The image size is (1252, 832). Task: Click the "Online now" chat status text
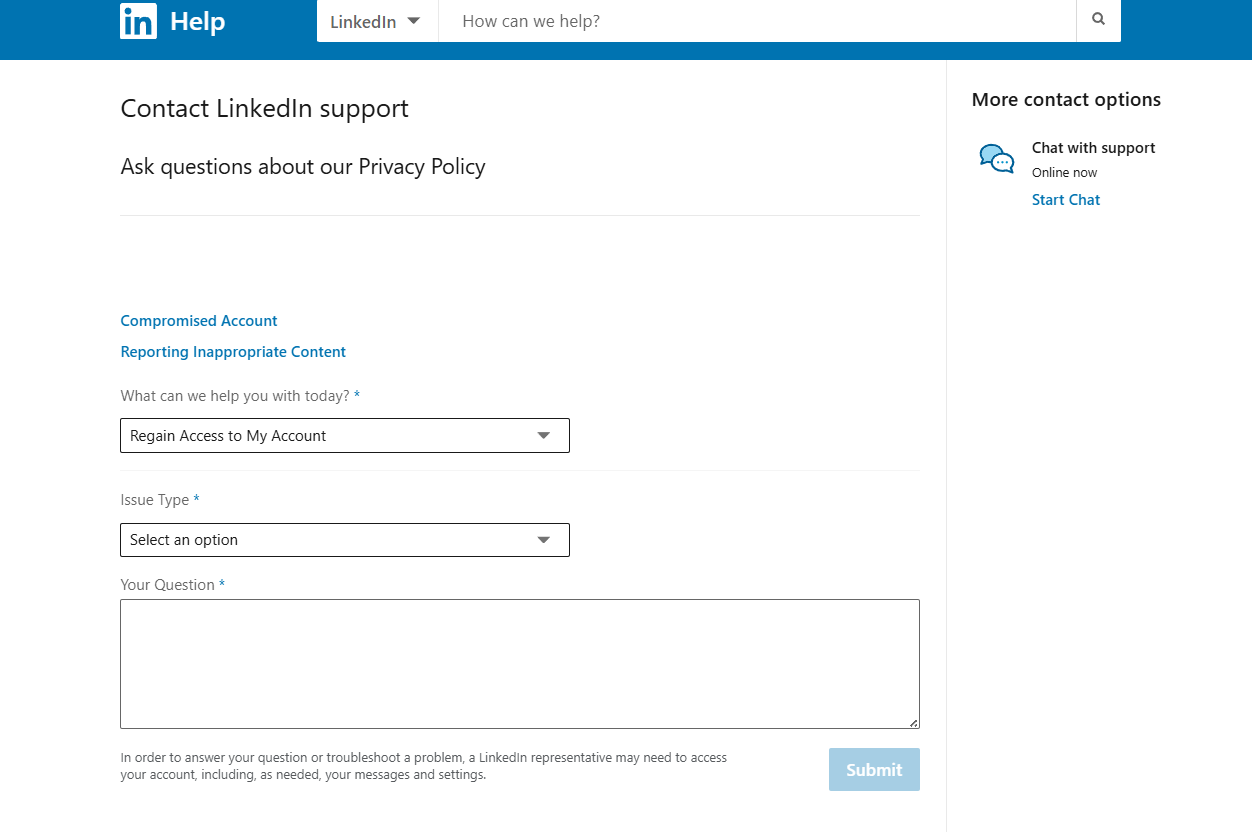pyautogui.click(x=1064, y=173)
